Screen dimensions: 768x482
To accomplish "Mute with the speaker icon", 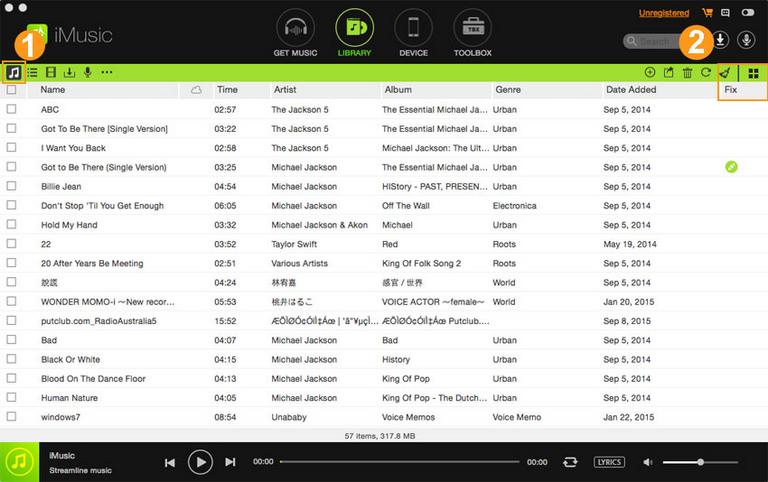I will coord(648,462).
